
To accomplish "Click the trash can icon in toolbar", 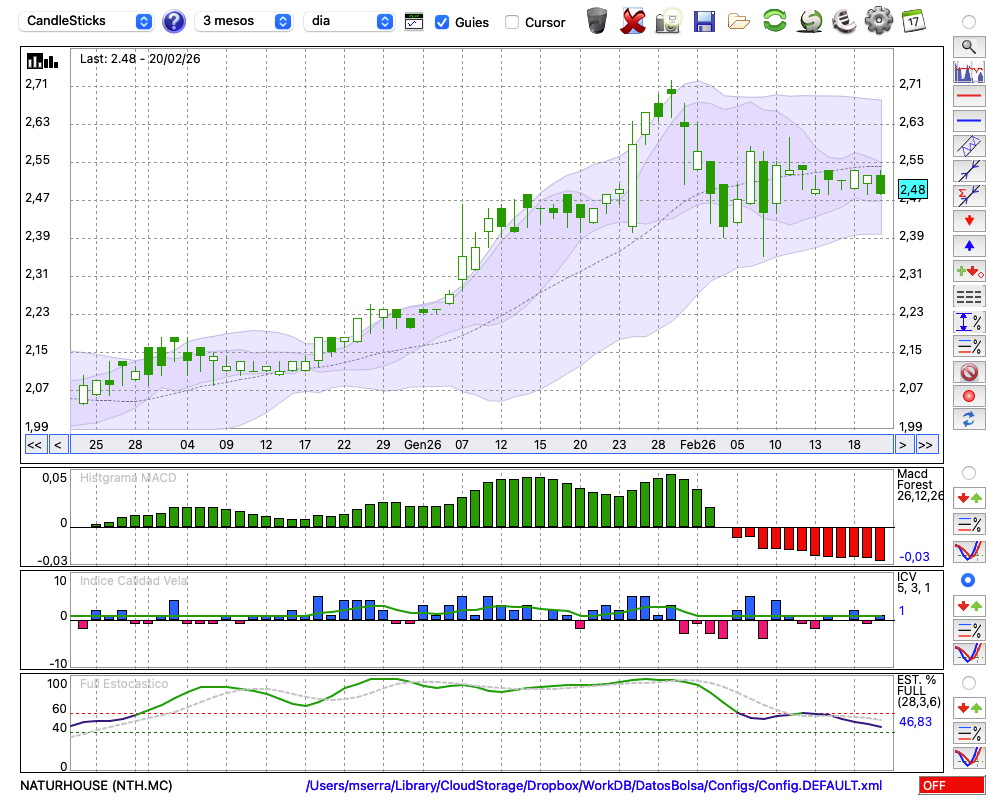I will pos(597,20).
